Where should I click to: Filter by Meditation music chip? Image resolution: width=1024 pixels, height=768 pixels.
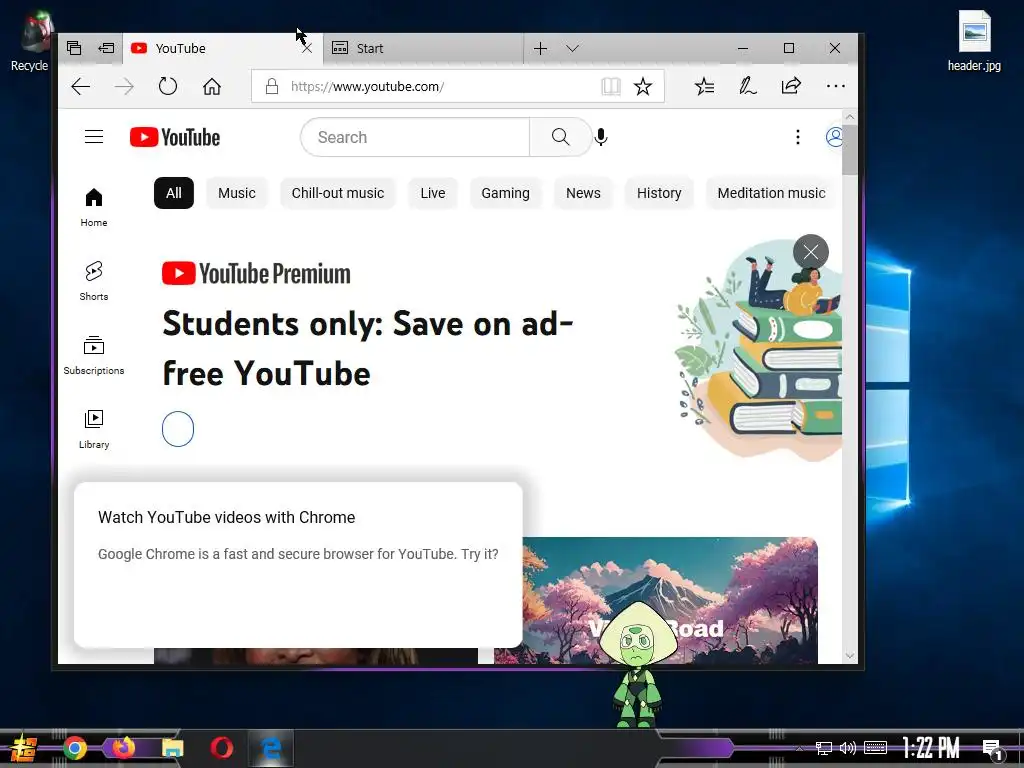point(771,193)
